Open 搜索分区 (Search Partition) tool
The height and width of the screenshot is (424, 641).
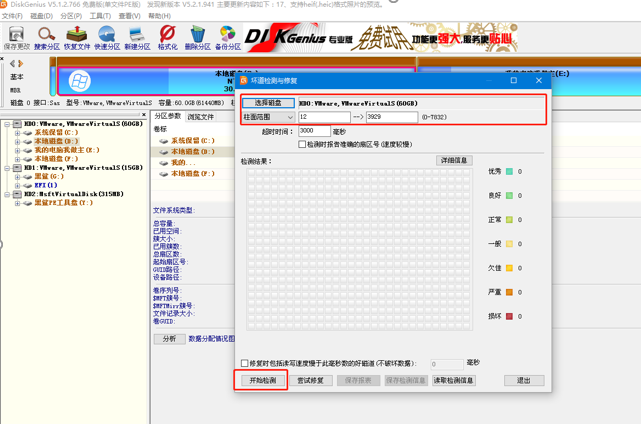46,37
